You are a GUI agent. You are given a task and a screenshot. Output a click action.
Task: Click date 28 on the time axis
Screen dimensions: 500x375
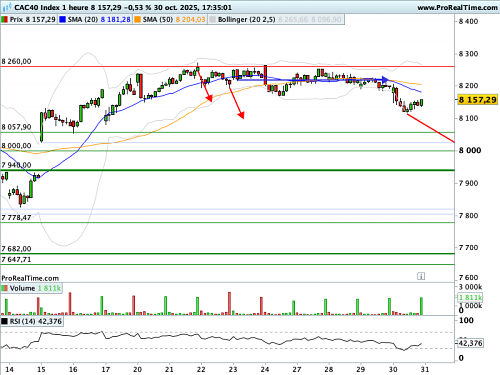point(329,369)
